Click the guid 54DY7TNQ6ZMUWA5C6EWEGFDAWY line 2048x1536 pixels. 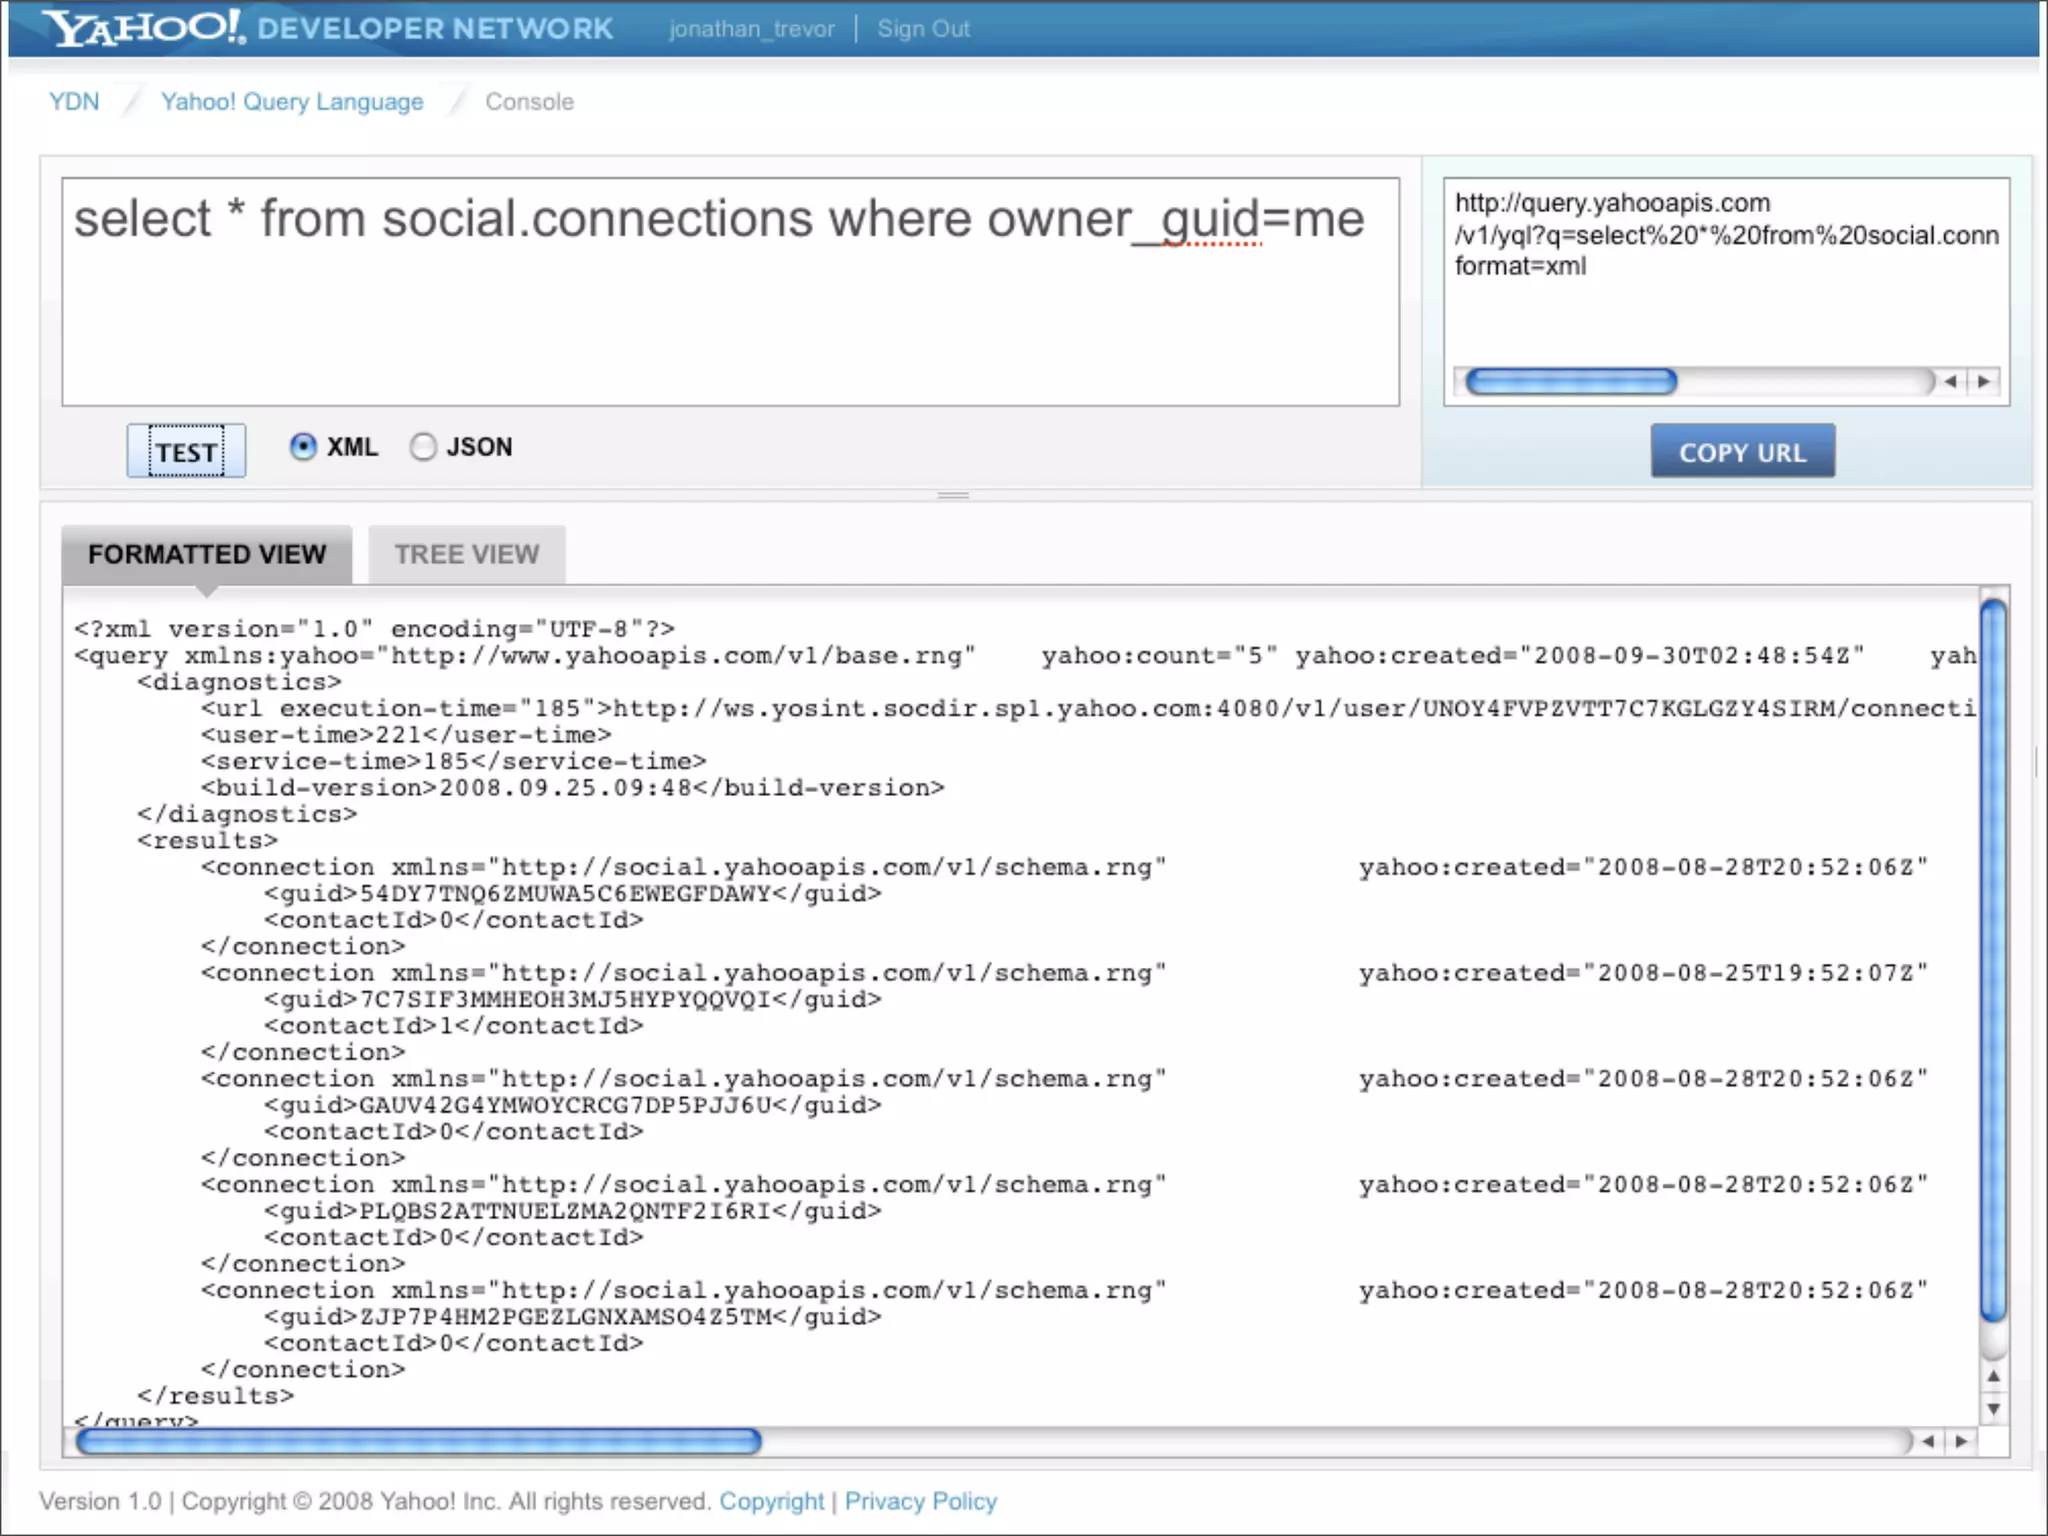pos(573,894)
